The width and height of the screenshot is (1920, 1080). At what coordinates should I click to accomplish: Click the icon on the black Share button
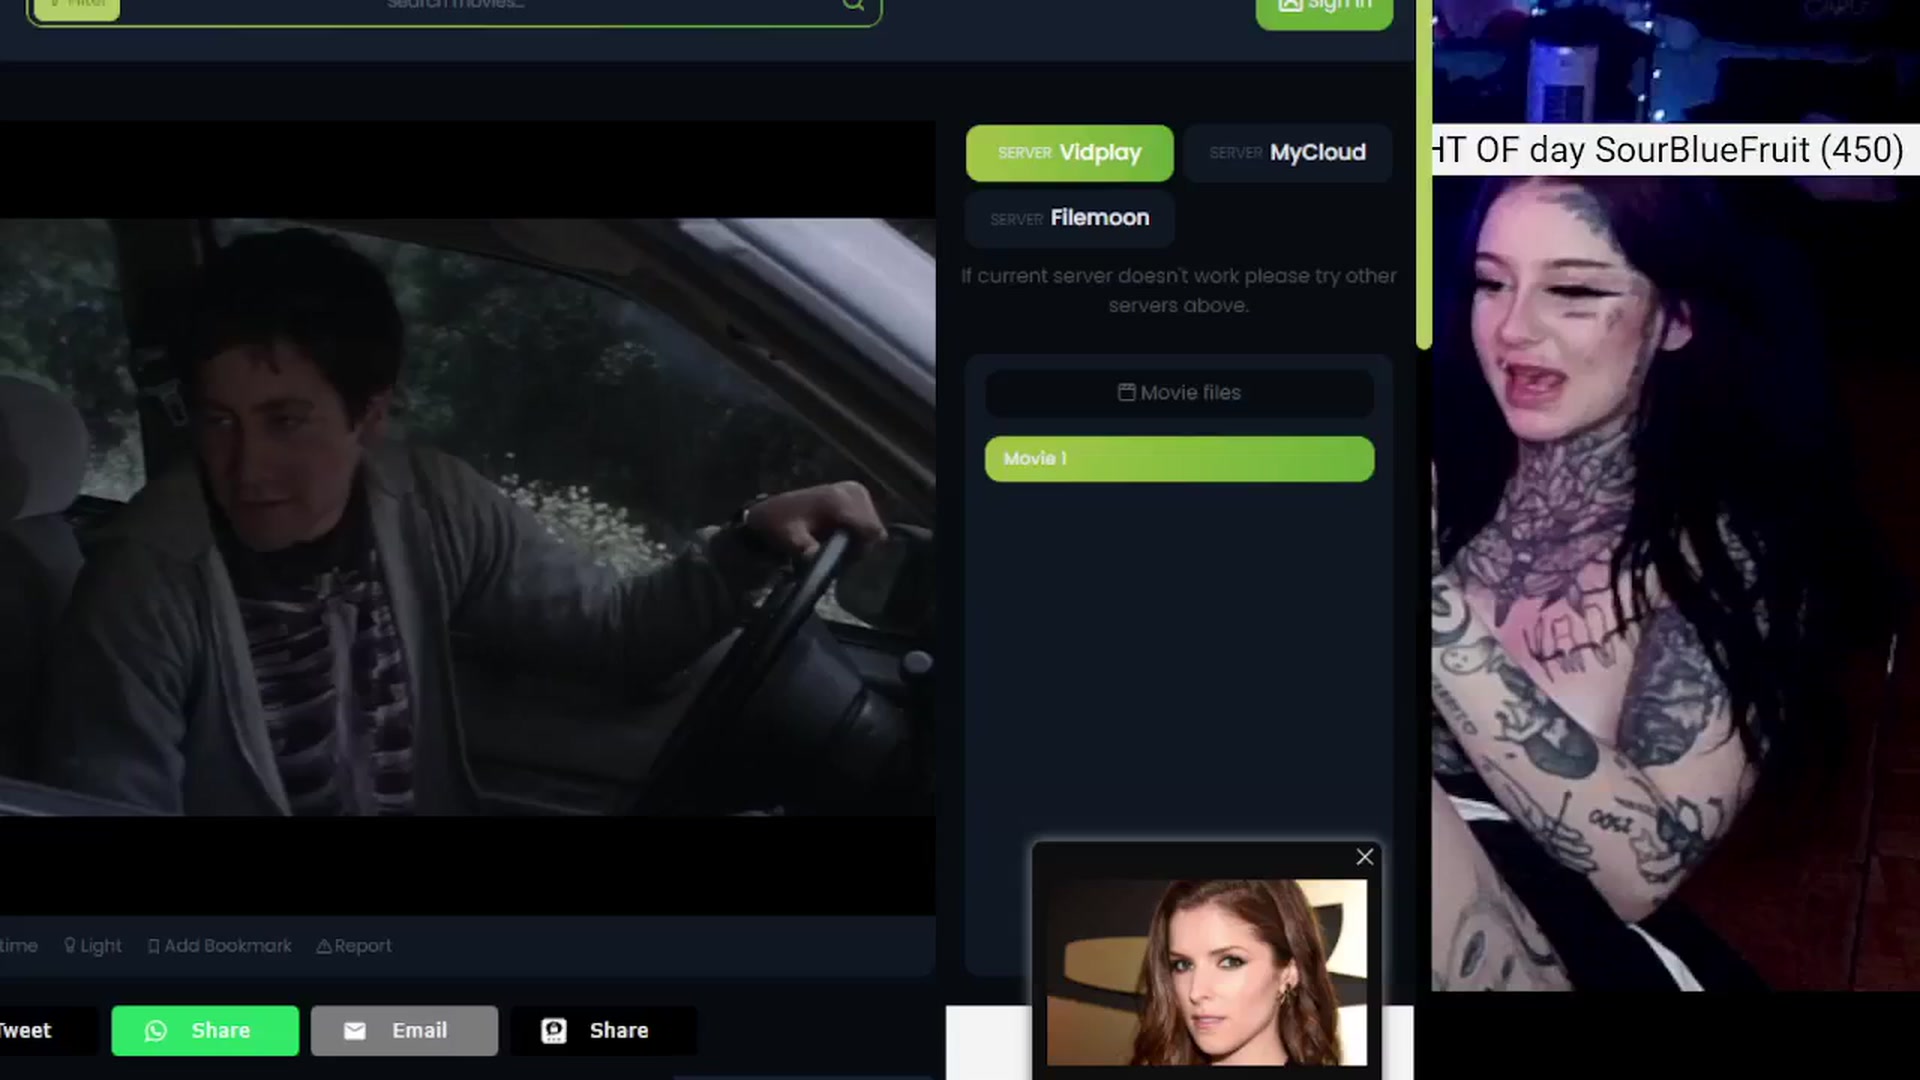[554, 1031]
